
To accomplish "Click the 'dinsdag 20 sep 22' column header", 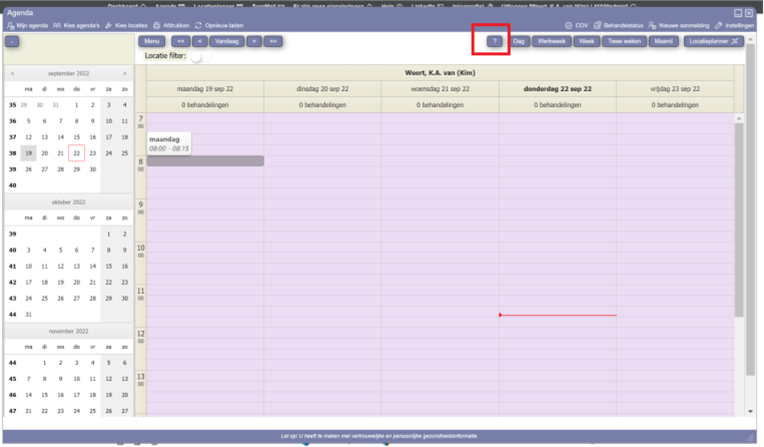I will pyautogui.click(x=323, y=89).
